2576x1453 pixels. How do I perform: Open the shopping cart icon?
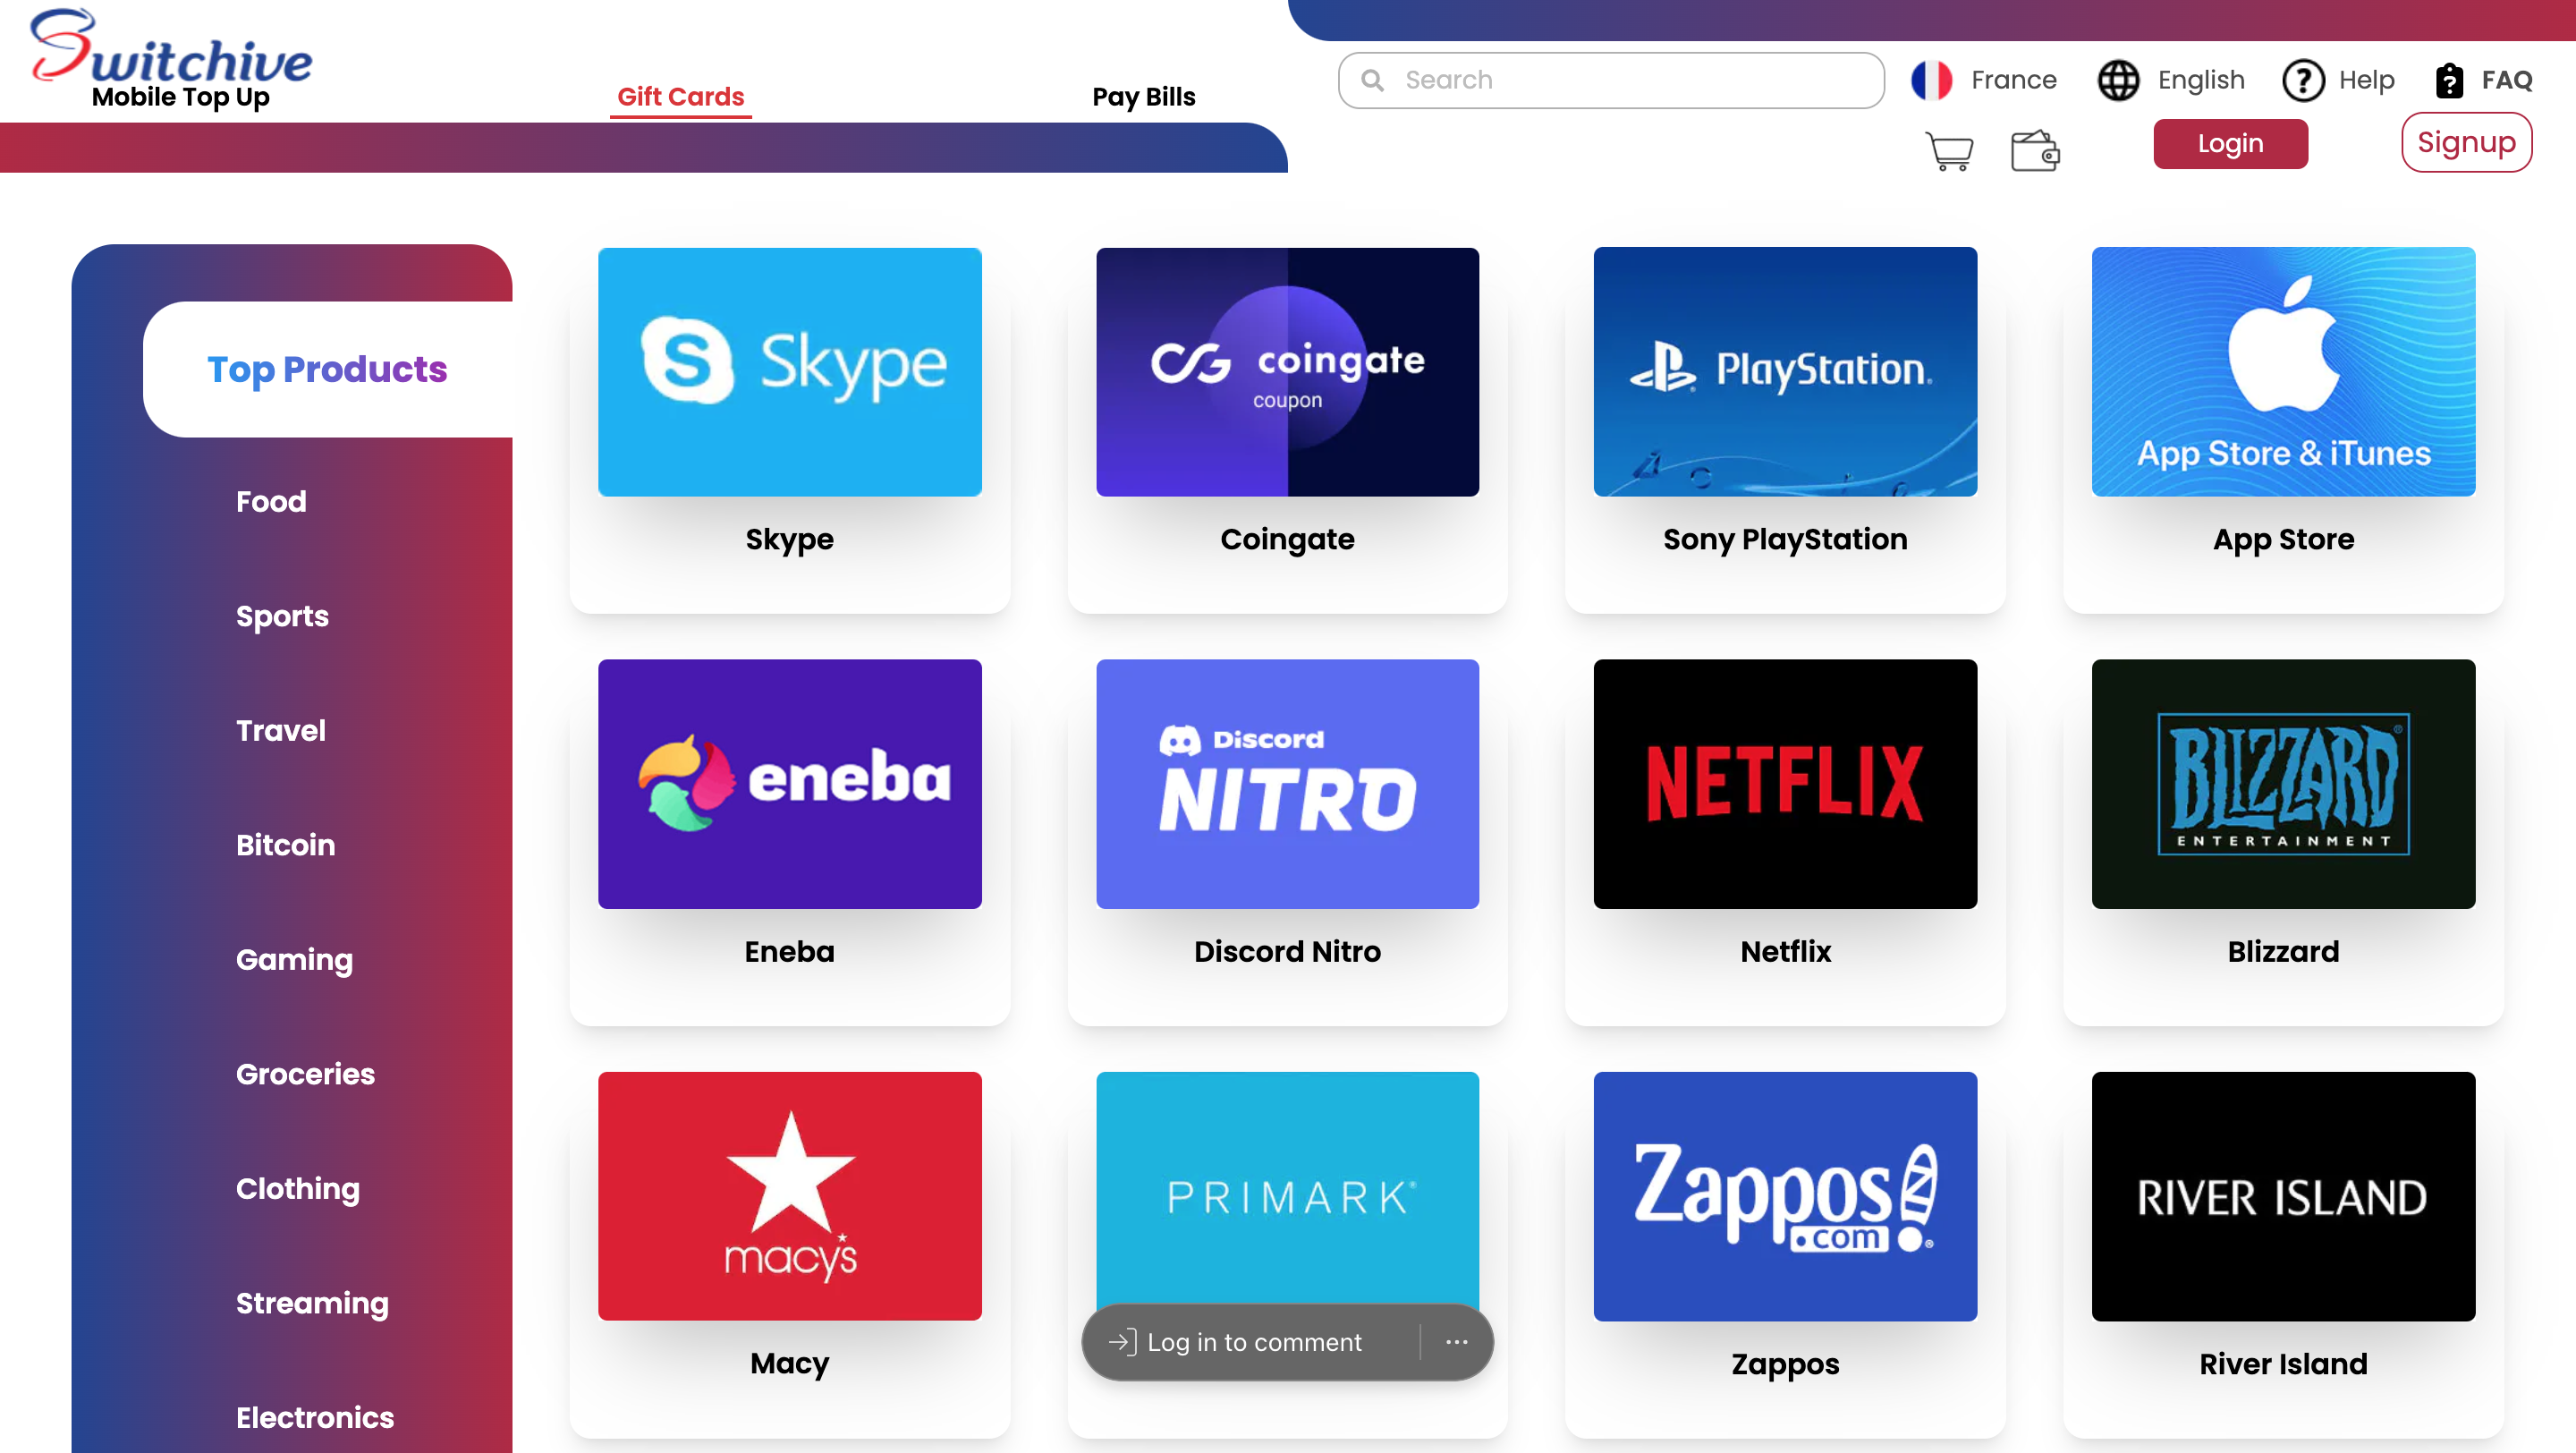pos(1949,152)
